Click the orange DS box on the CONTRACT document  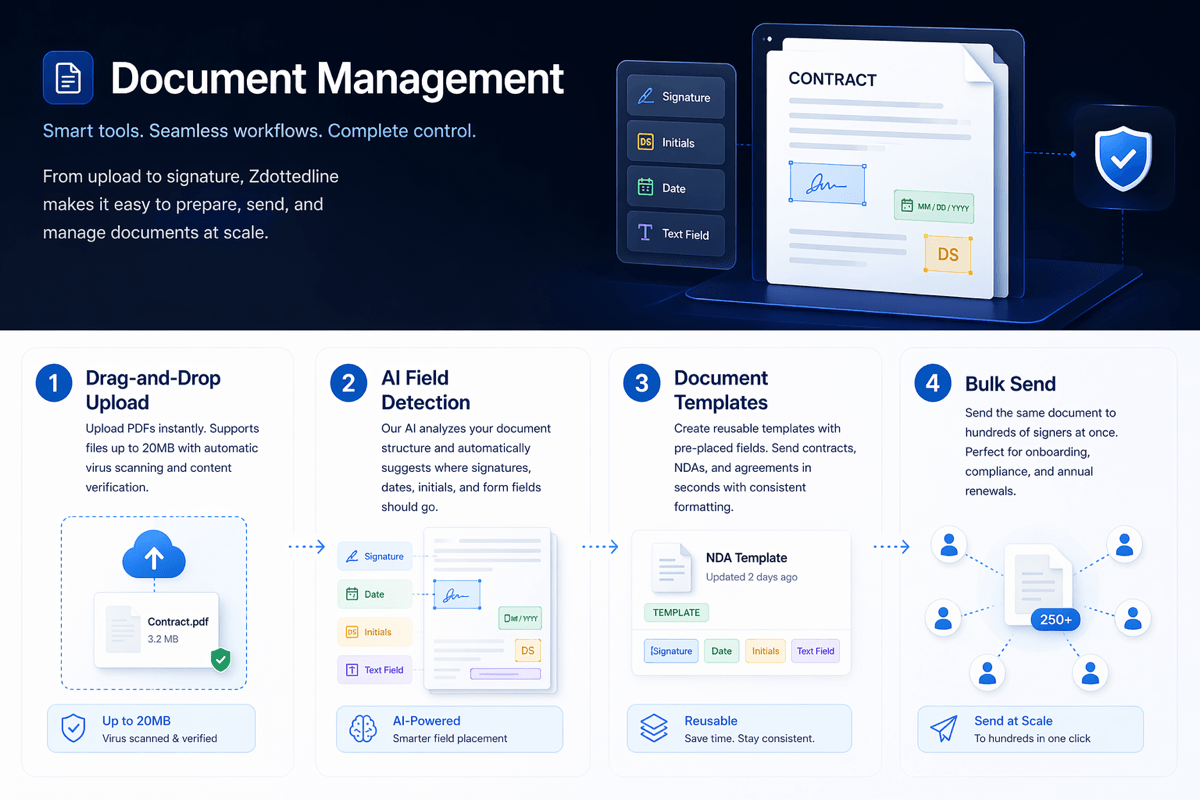click(947, 254)
